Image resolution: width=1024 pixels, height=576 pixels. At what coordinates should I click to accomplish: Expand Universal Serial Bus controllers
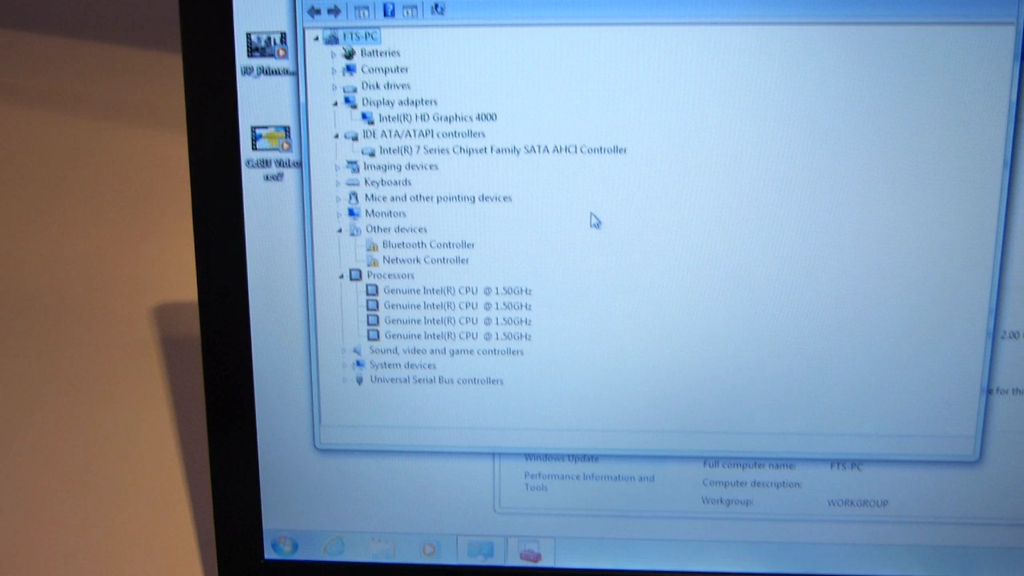[x=345, y=380]
